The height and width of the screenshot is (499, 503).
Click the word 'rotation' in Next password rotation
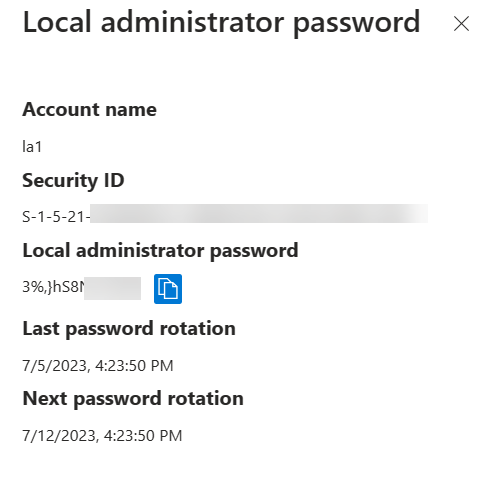pos(206,399)
